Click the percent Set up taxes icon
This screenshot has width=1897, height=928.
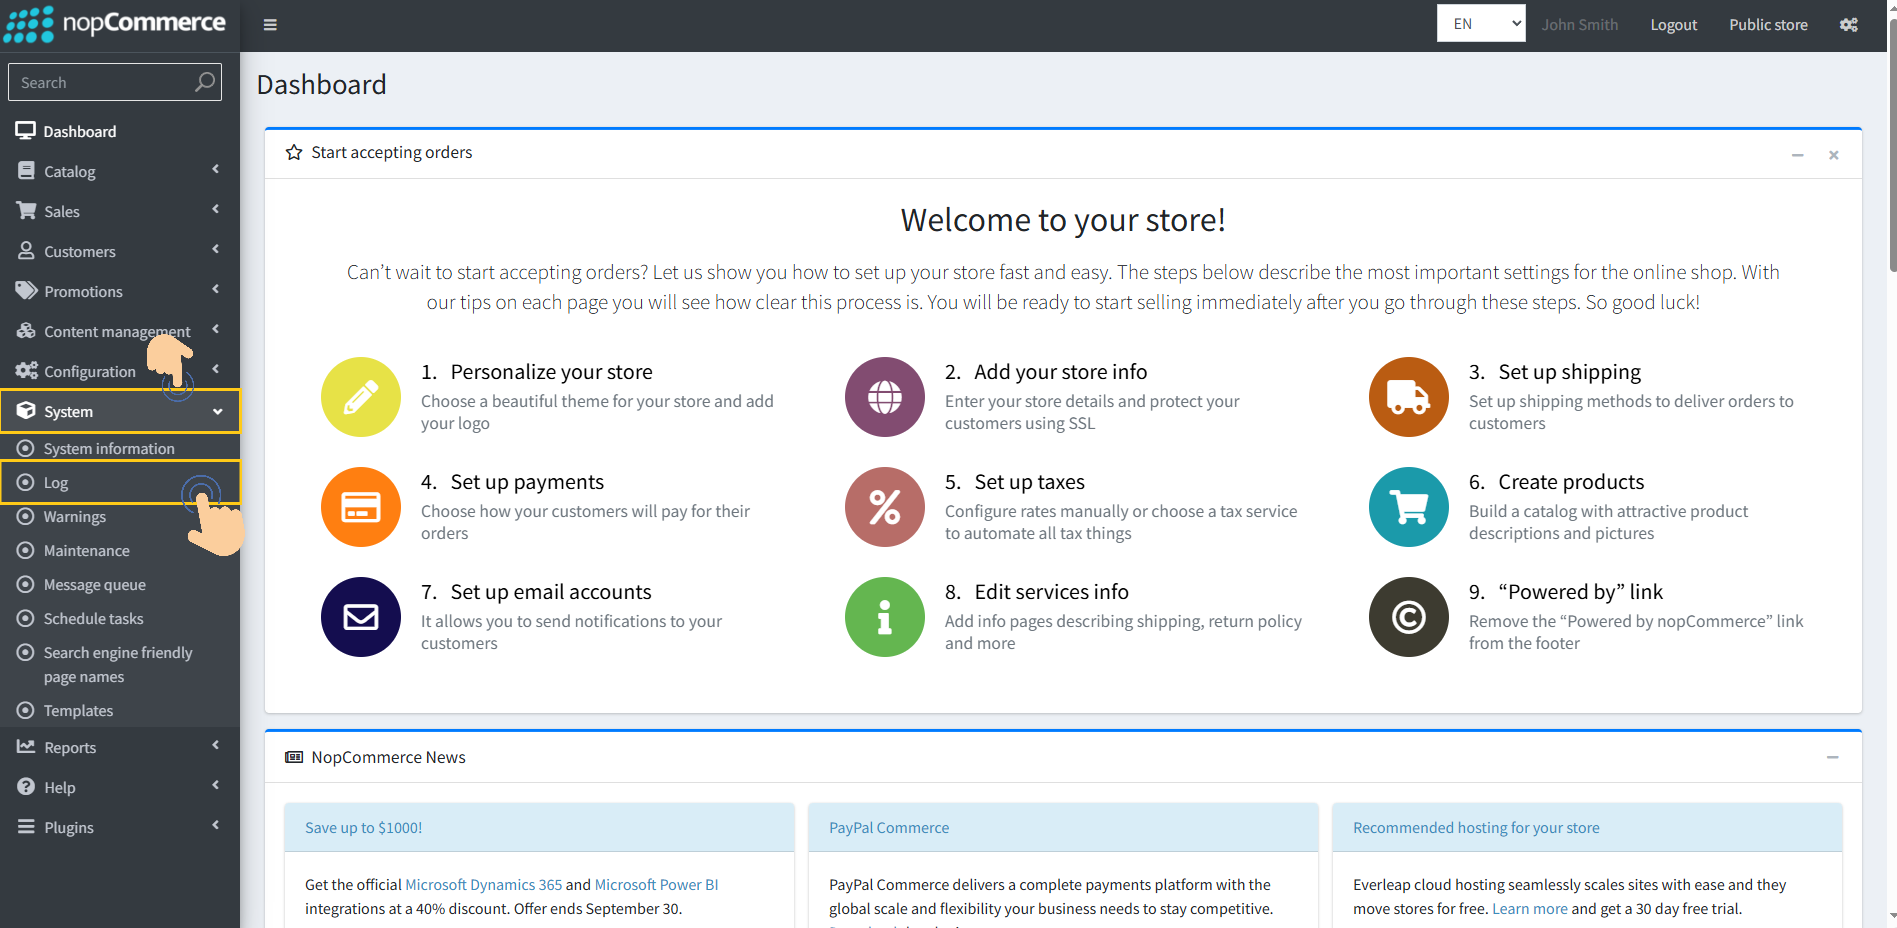(x=884, y=507)
